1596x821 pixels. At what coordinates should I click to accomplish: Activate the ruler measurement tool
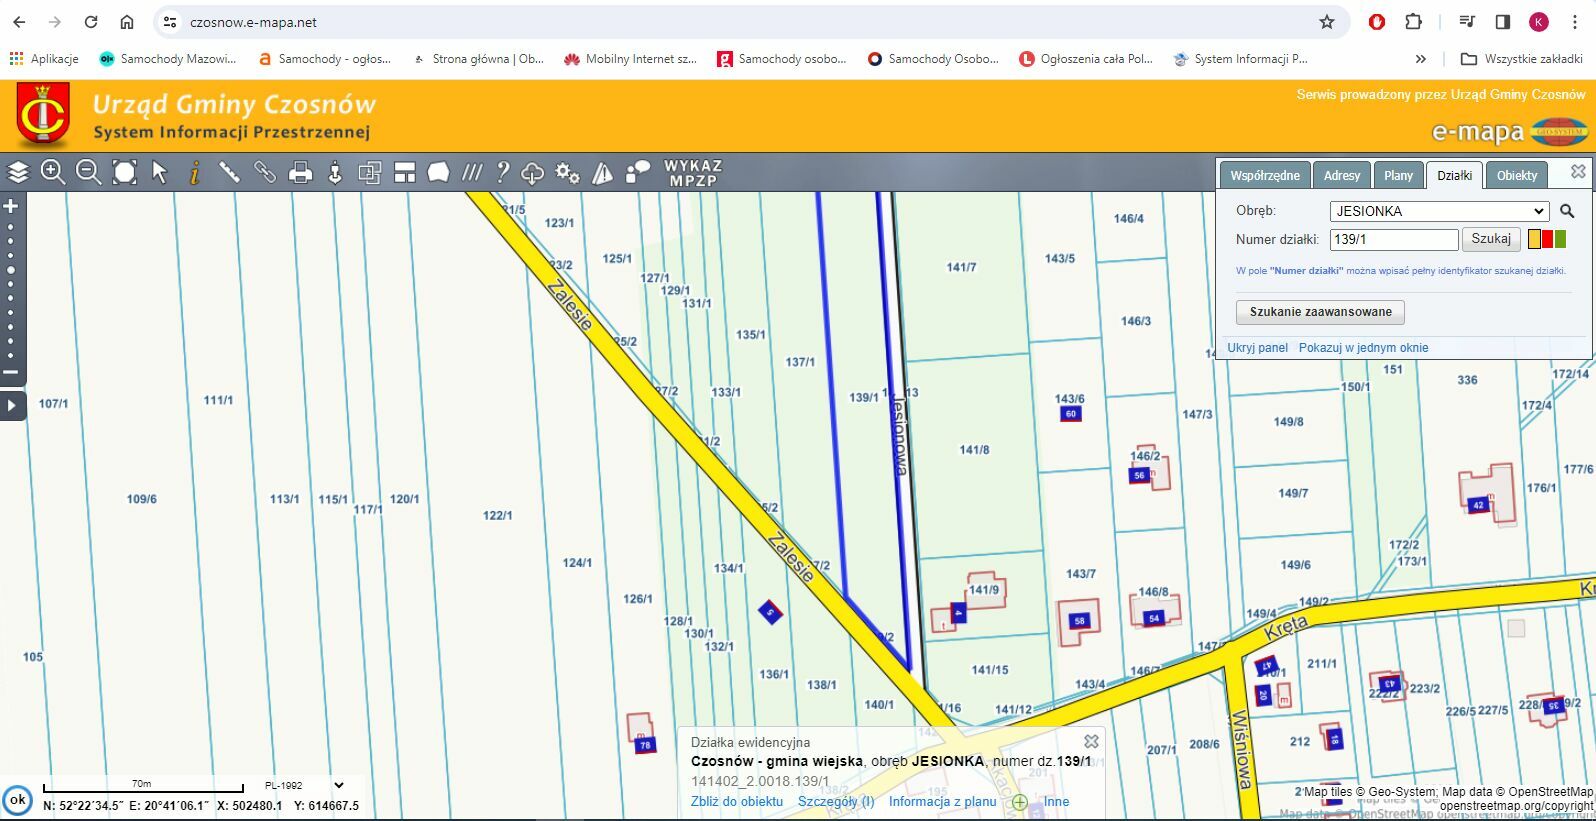click(x=229, y=173)
